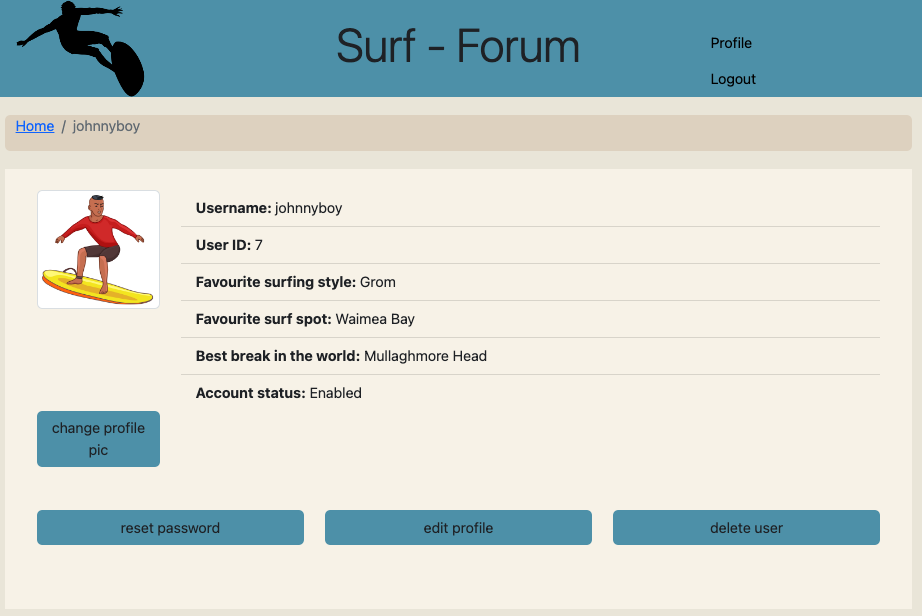The height and width of the screenshot is (616, 922).
Task: Select the Favourite surfing style Grom row
Action: coord(537,282)
